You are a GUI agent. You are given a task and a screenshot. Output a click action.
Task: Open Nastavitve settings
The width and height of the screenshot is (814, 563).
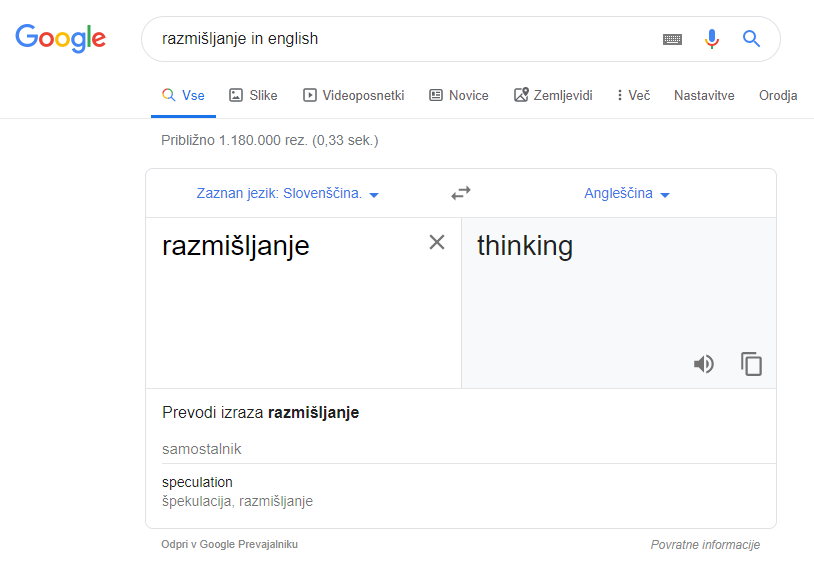click(x=704, y=95)
